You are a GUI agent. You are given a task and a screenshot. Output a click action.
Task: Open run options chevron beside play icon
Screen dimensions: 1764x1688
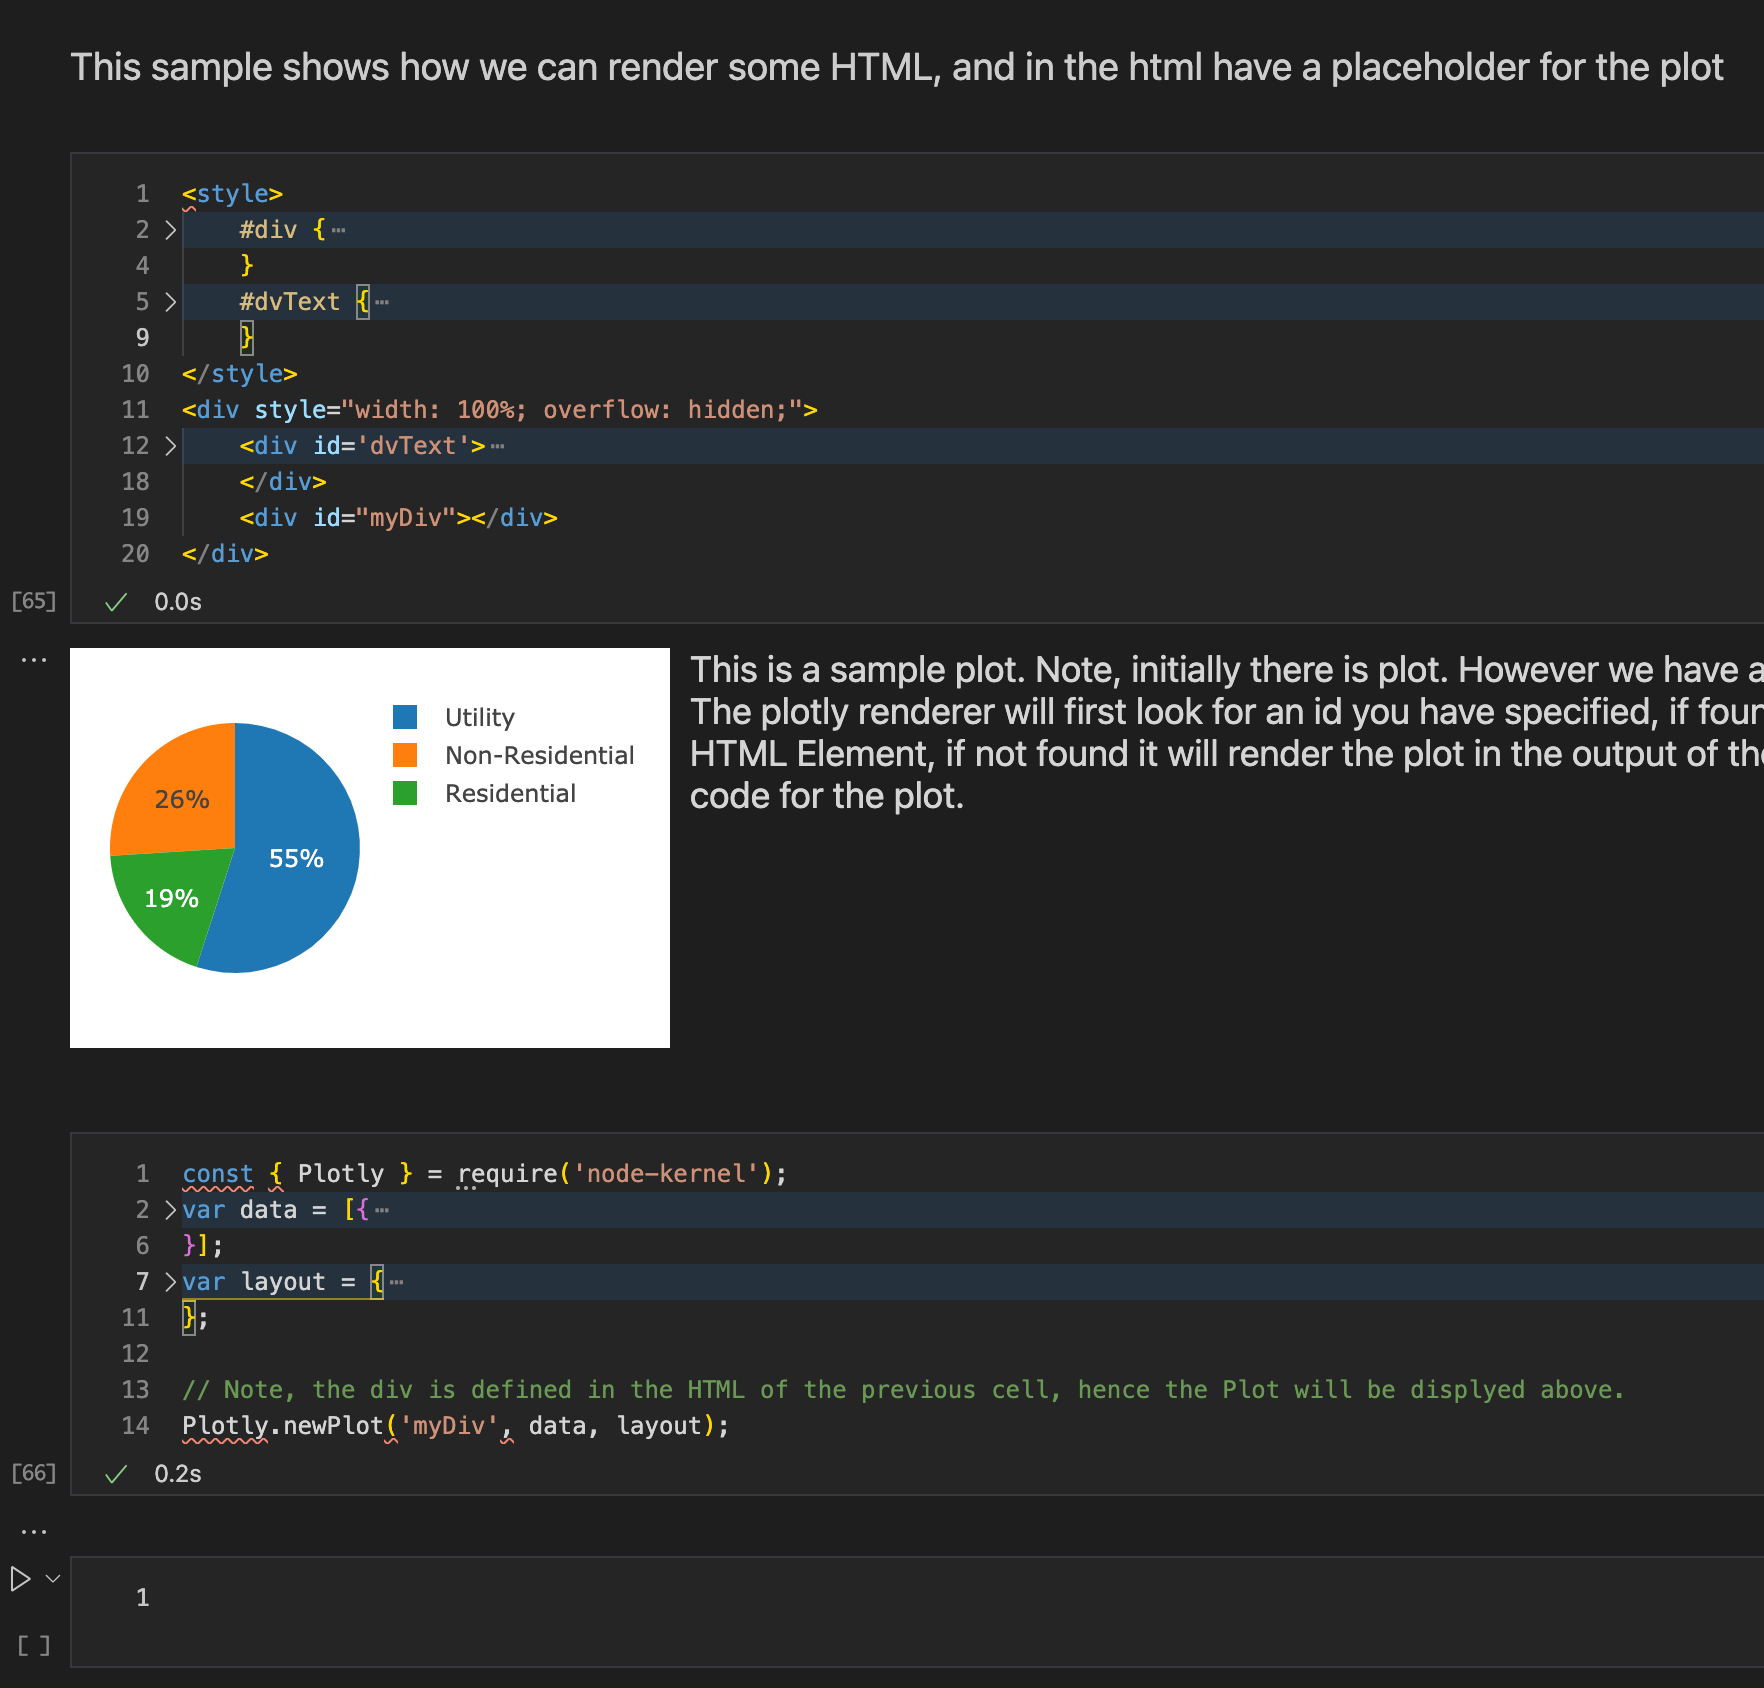pos(53,1579)
